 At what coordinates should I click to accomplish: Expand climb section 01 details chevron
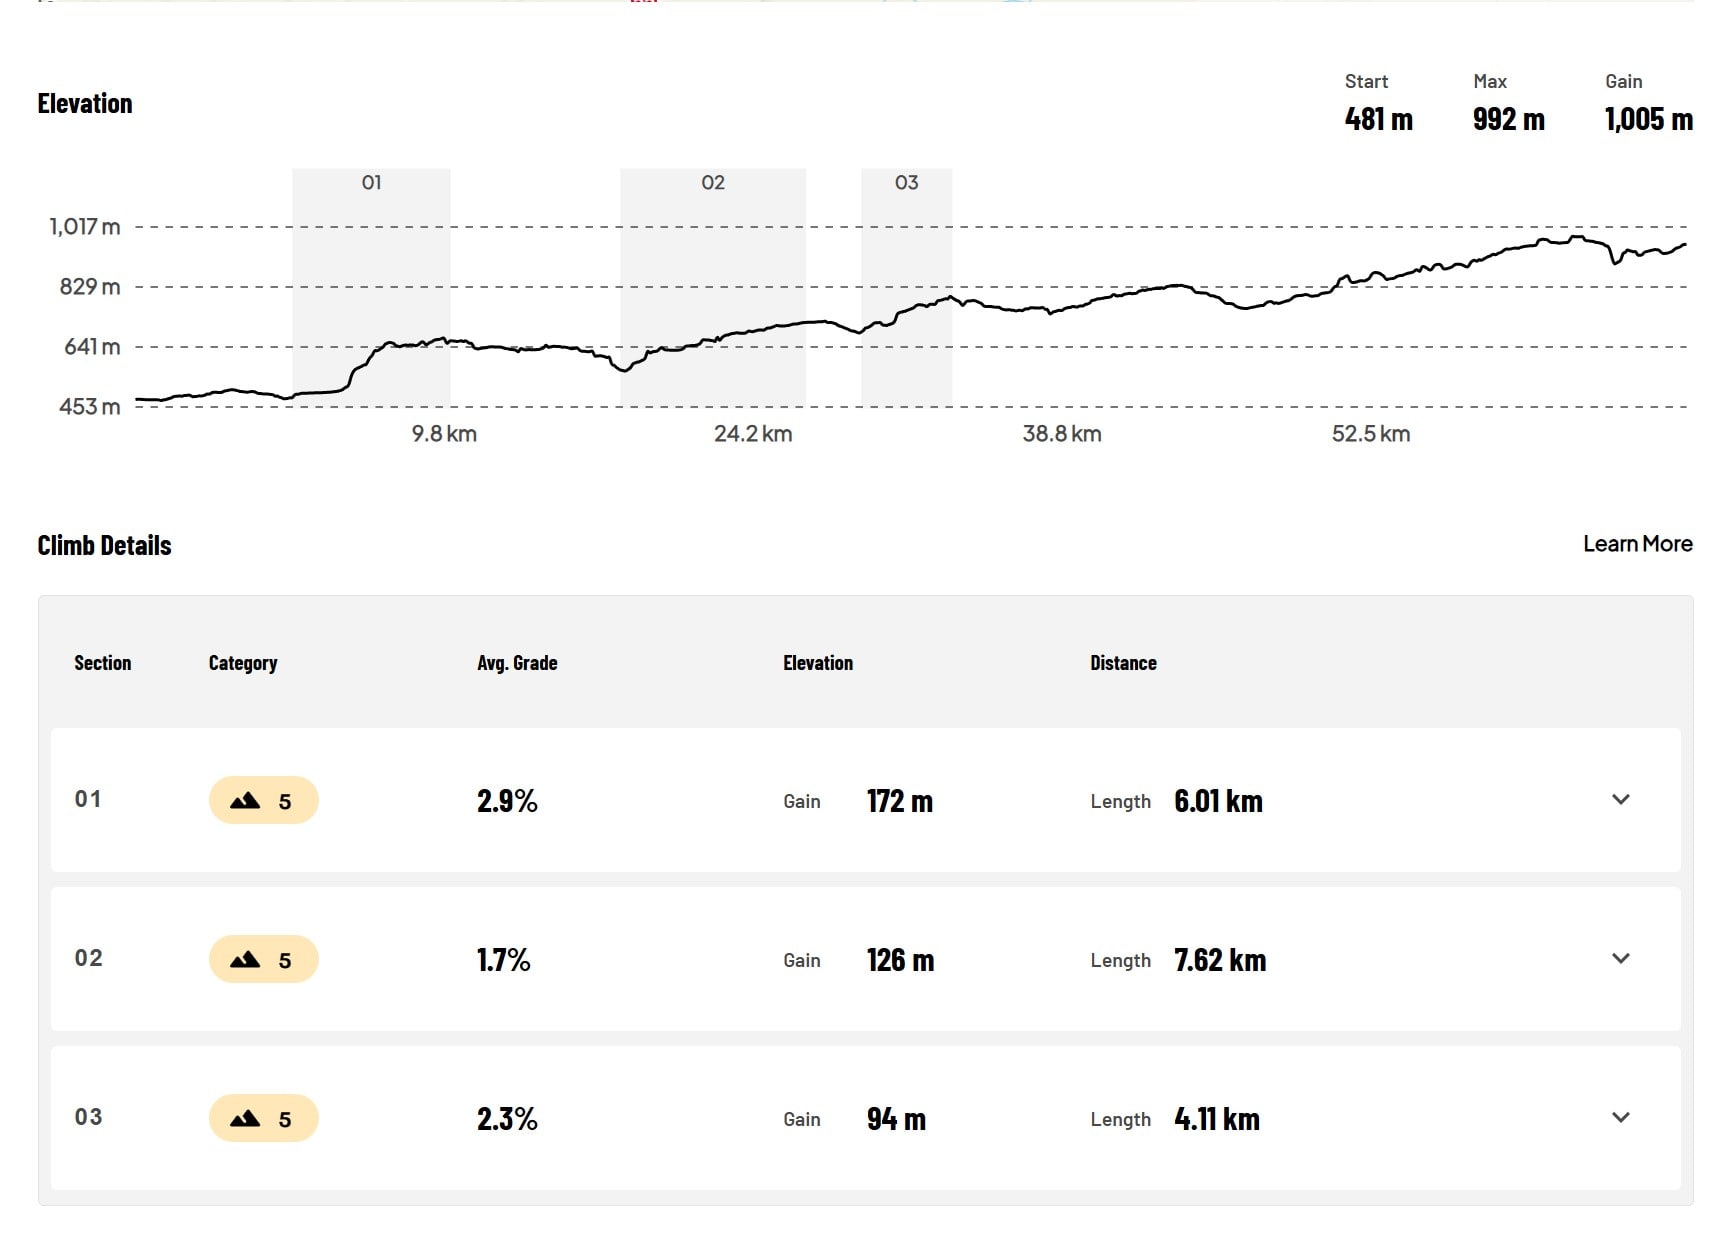pyautogui.click(x=1621, y=799)
